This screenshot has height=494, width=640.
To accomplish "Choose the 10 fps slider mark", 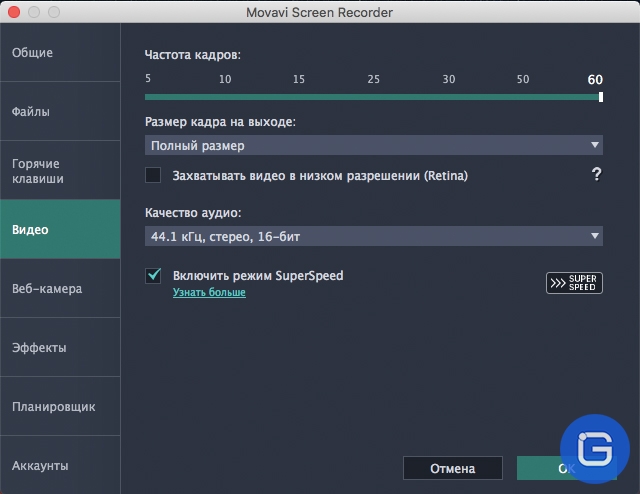I will click(225, 79).
